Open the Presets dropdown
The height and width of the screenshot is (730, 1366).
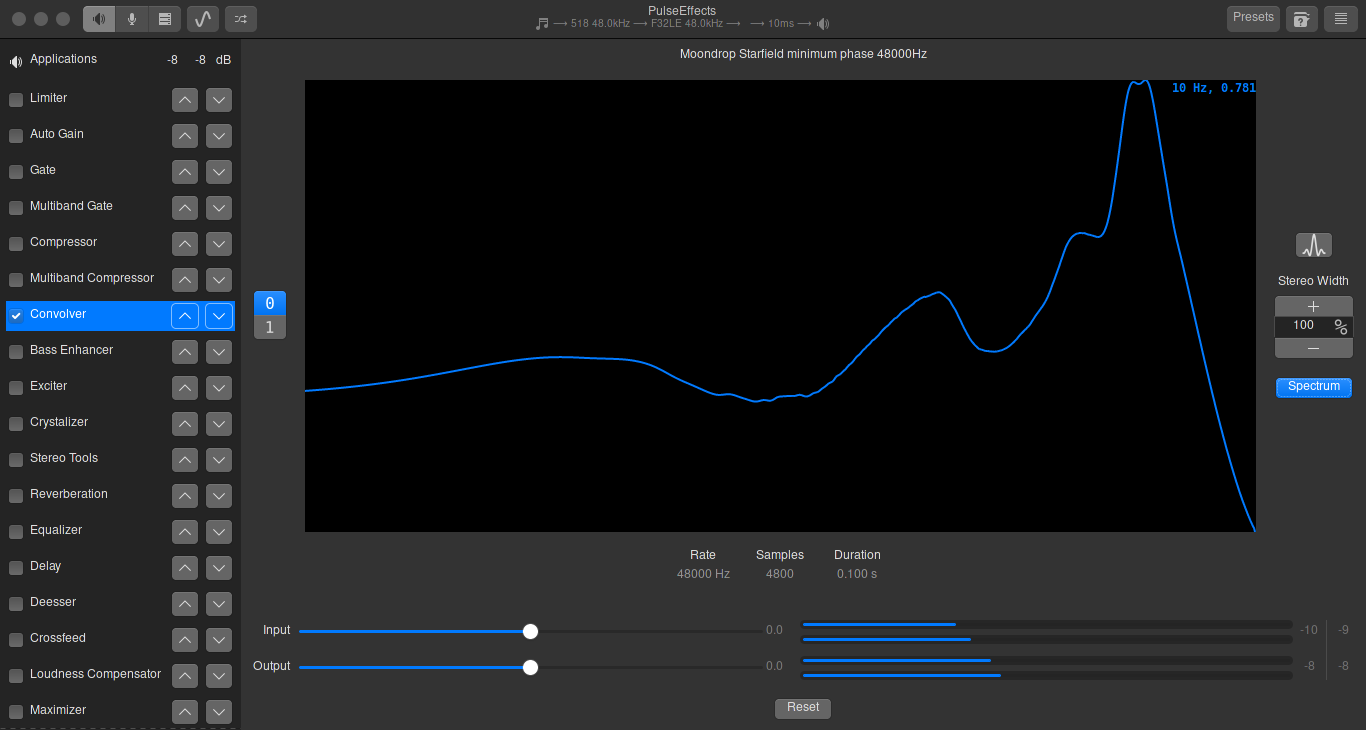(x=1253, y=18)
